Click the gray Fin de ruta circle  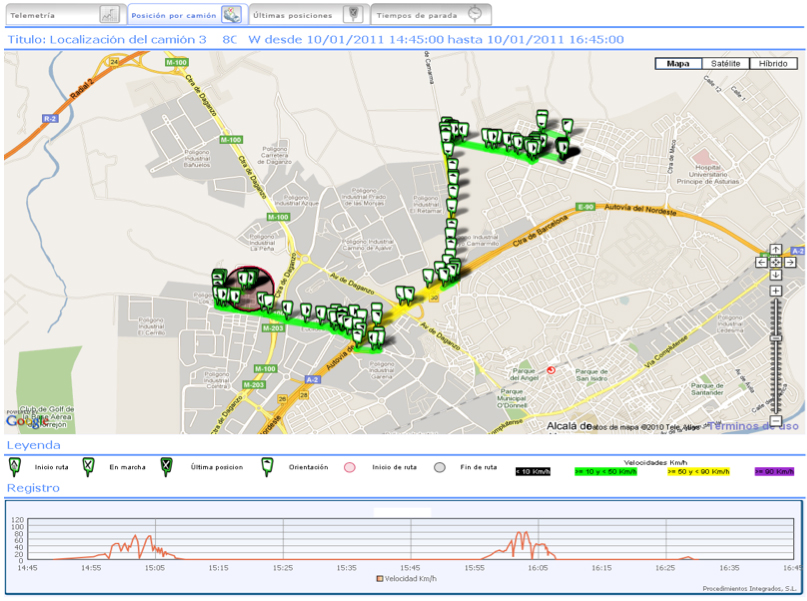pyautogui.click(x=440, y=467)
